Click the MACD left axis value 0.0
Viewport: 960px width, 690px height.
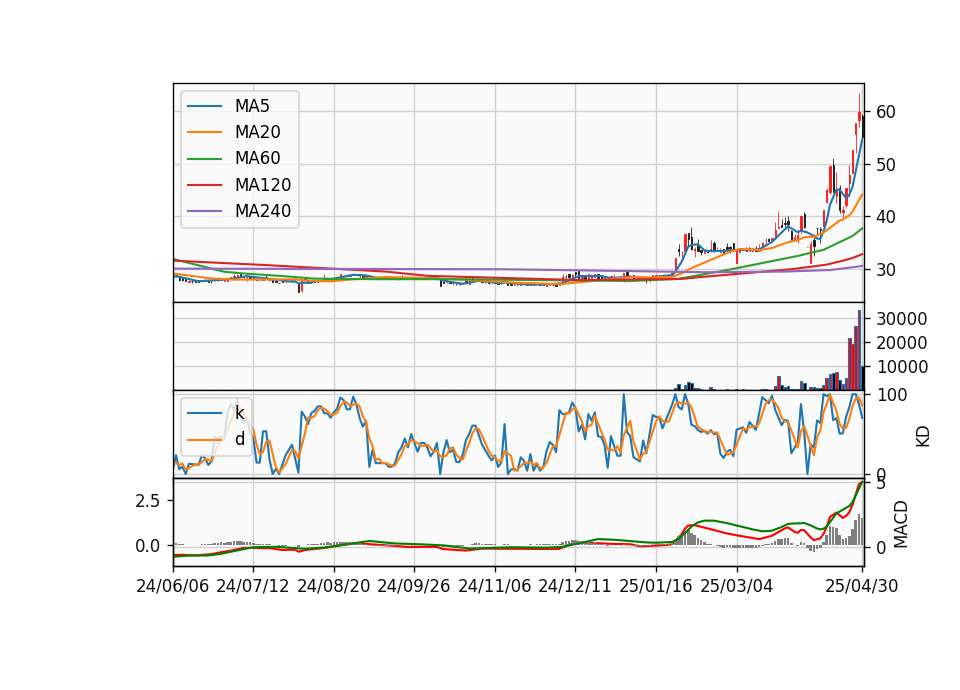coord(148,546)
